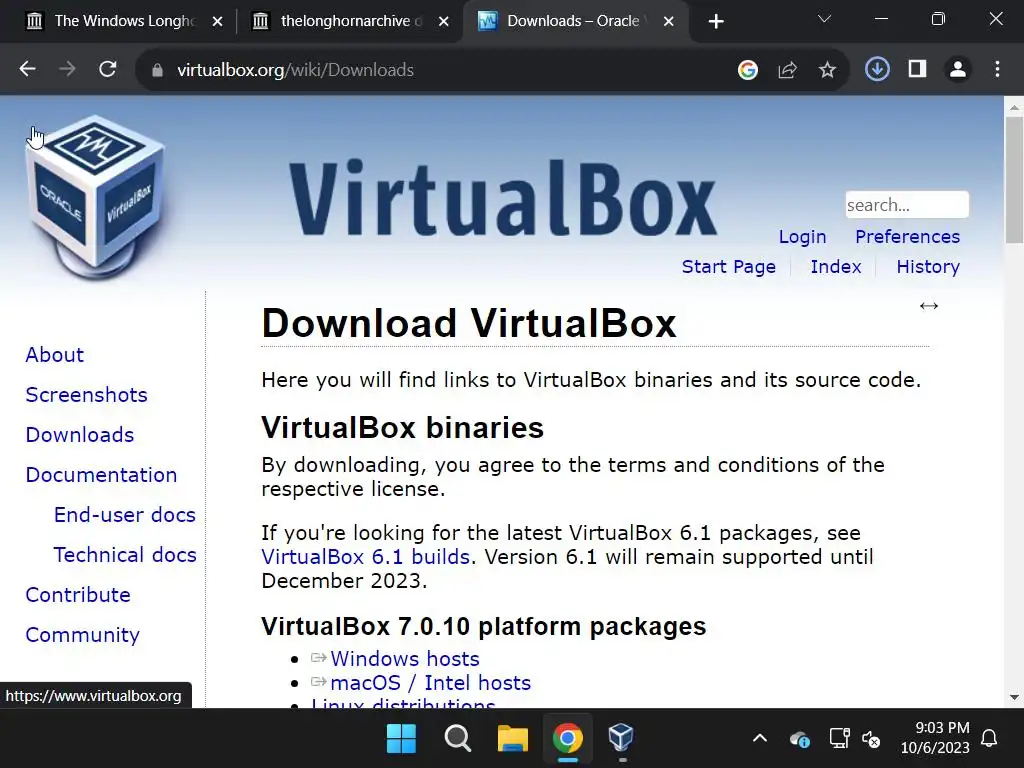Screen dimensions: 1024x768
Task: Follow the VirtualBox 6.1 builds link
Action: click(366, 556)
